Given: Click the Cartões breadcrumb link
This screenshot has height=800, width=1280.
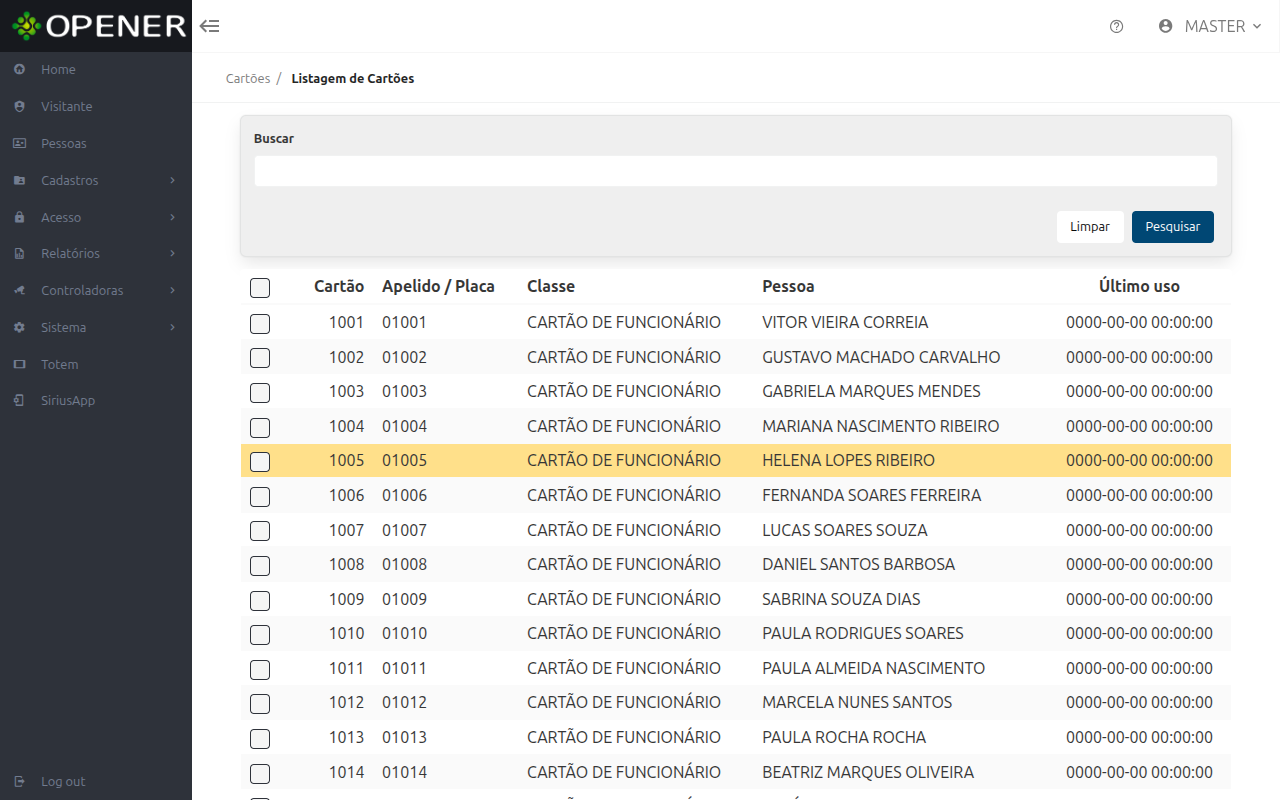Looking at the screenshot, I should click(x=248, y=78).
